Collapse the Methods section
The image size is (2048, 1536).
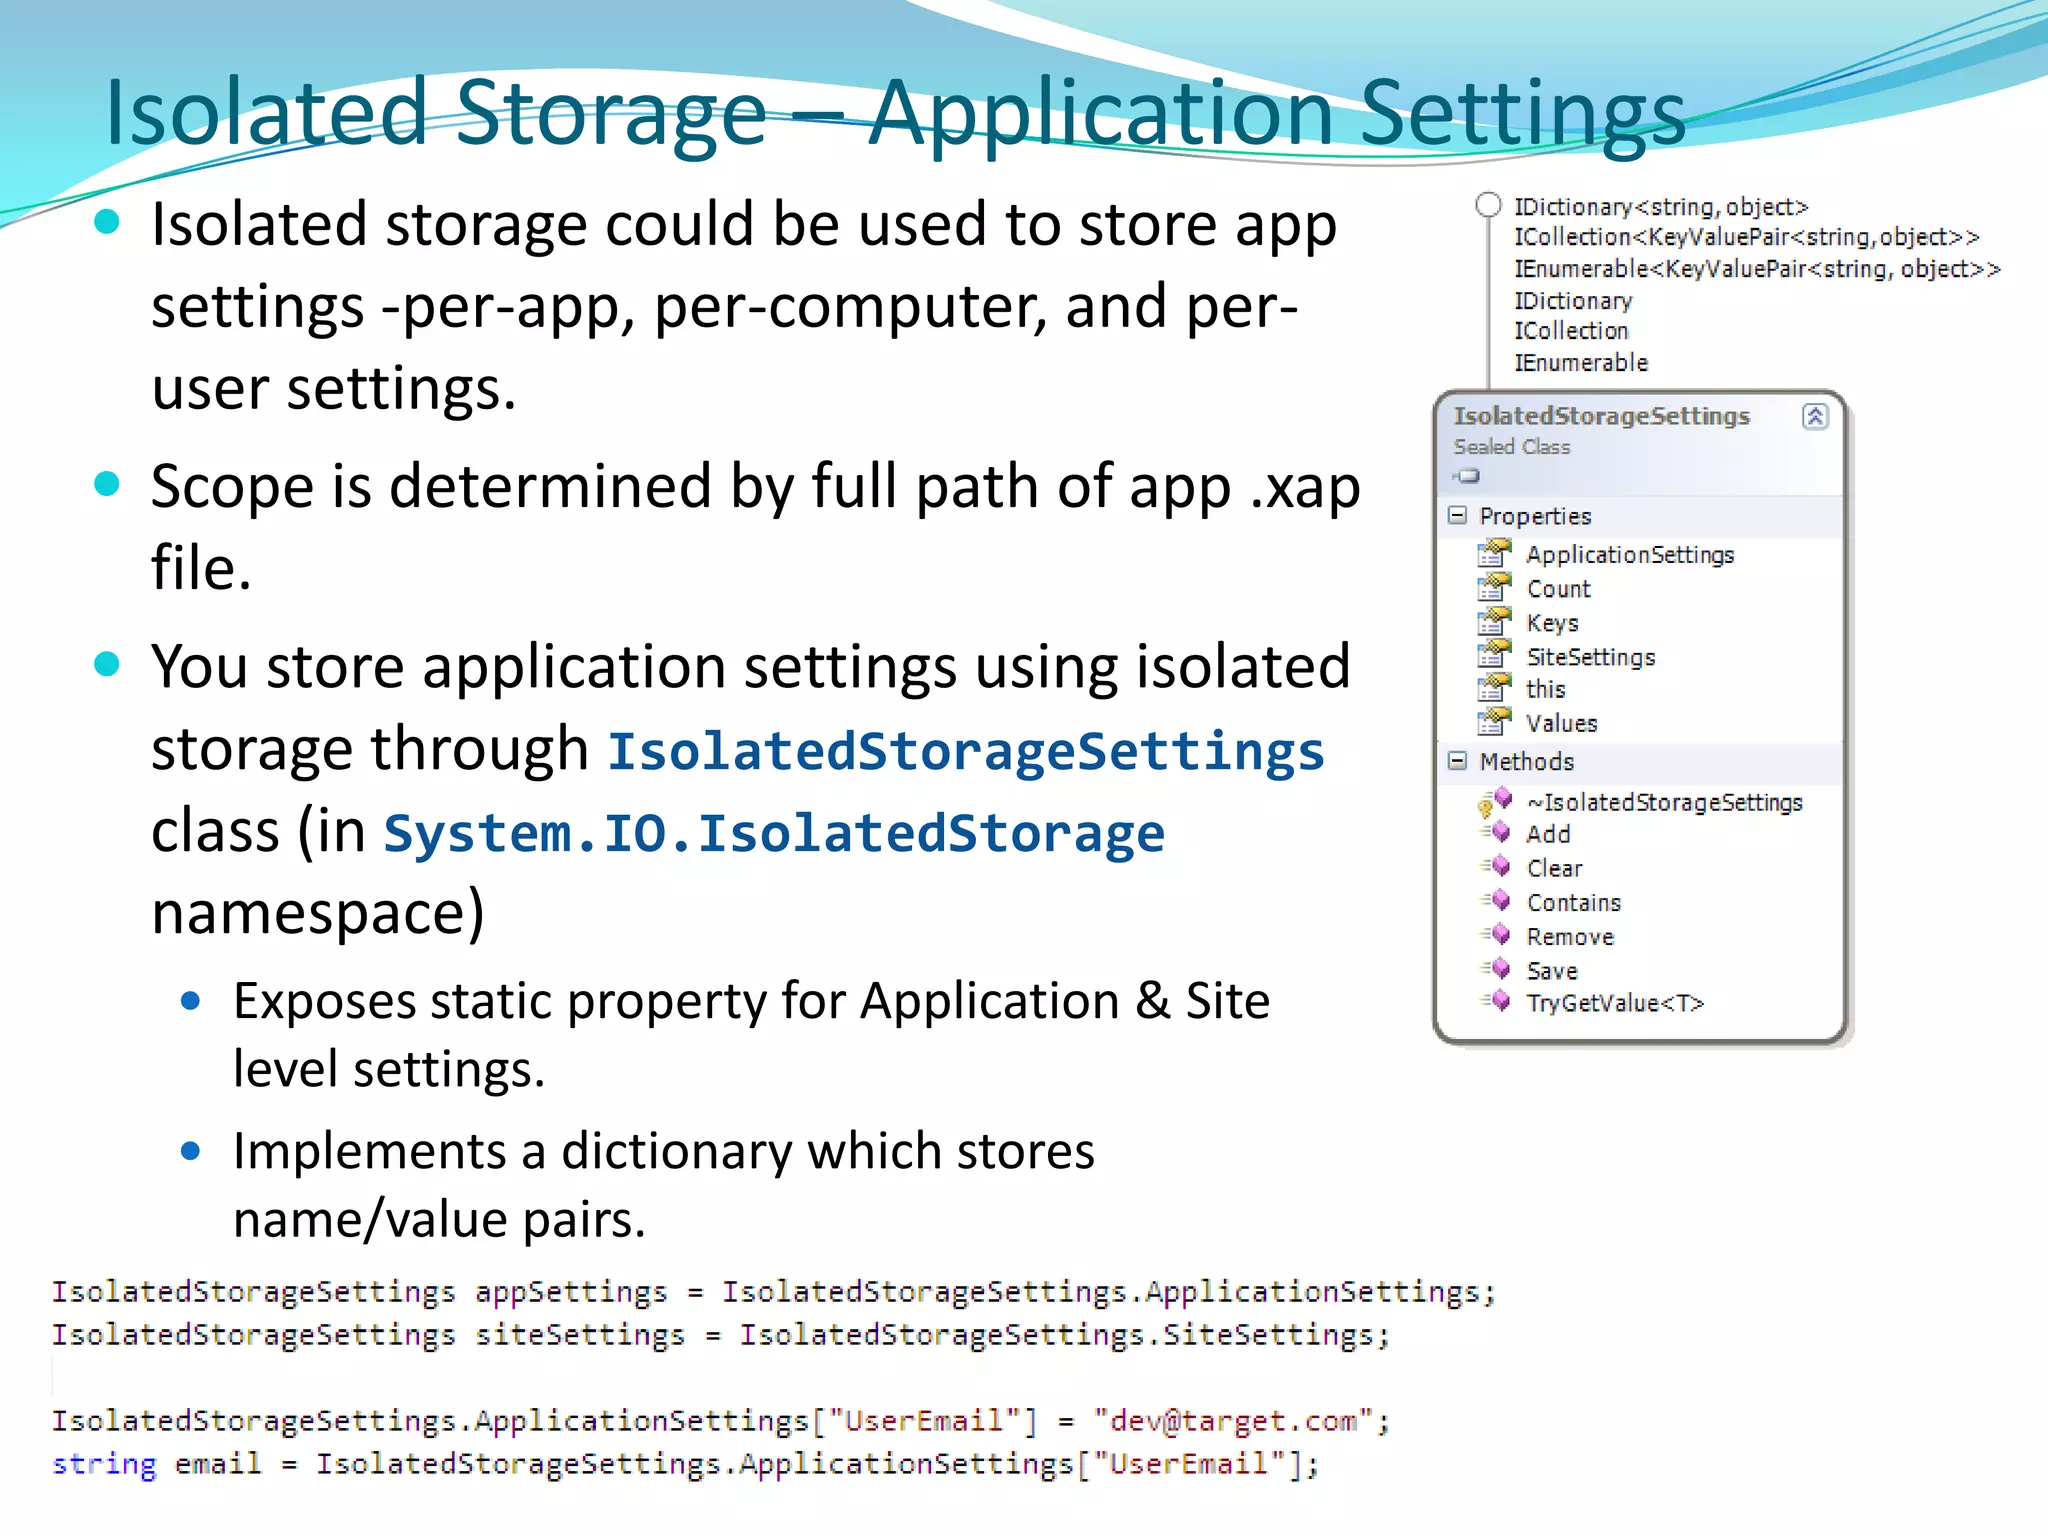pos(1458,761)
